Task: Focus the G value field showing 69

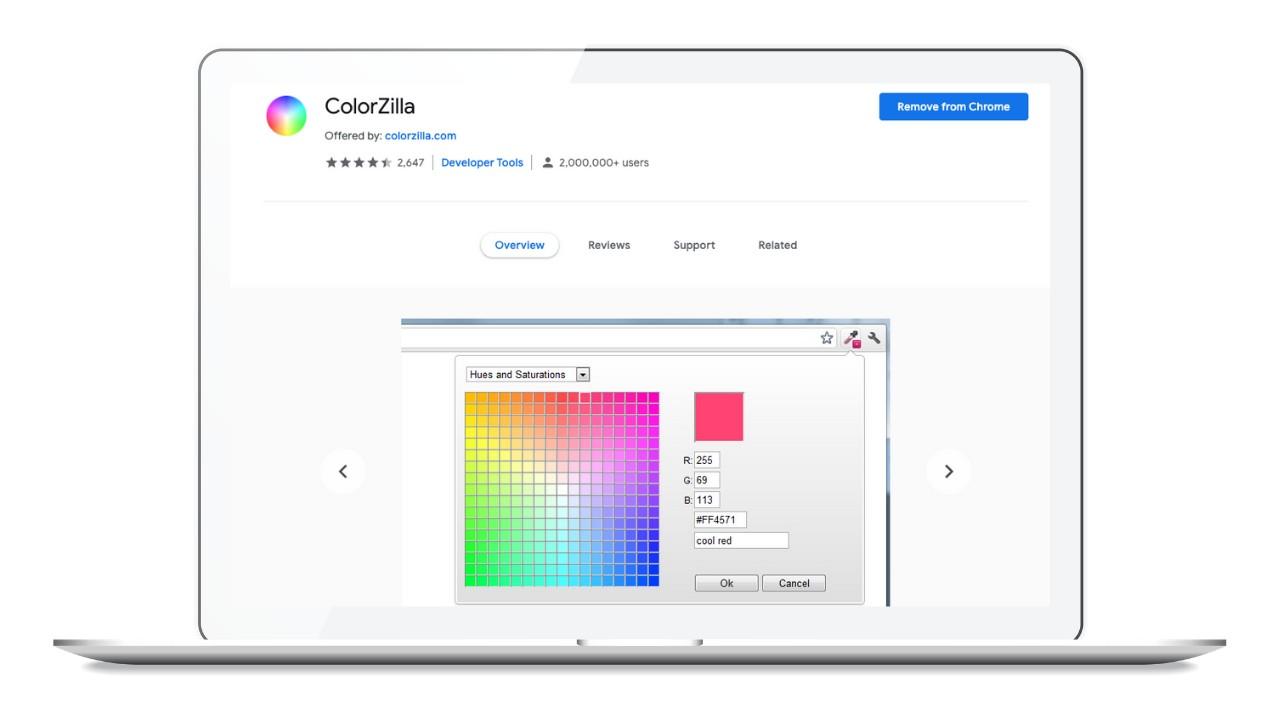Action: point(707,480)
